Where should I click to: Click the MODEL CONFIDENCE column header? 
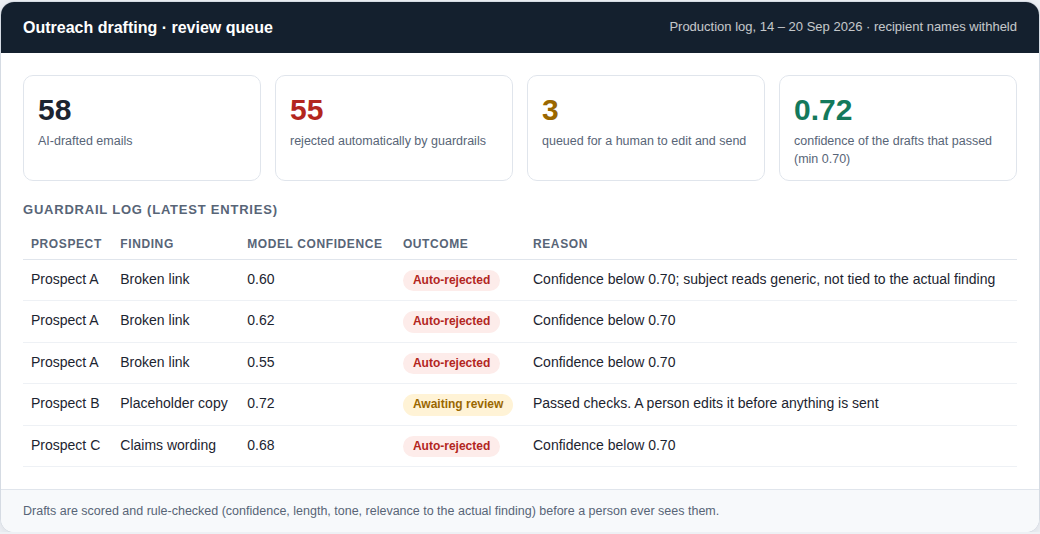coord(314,243)
